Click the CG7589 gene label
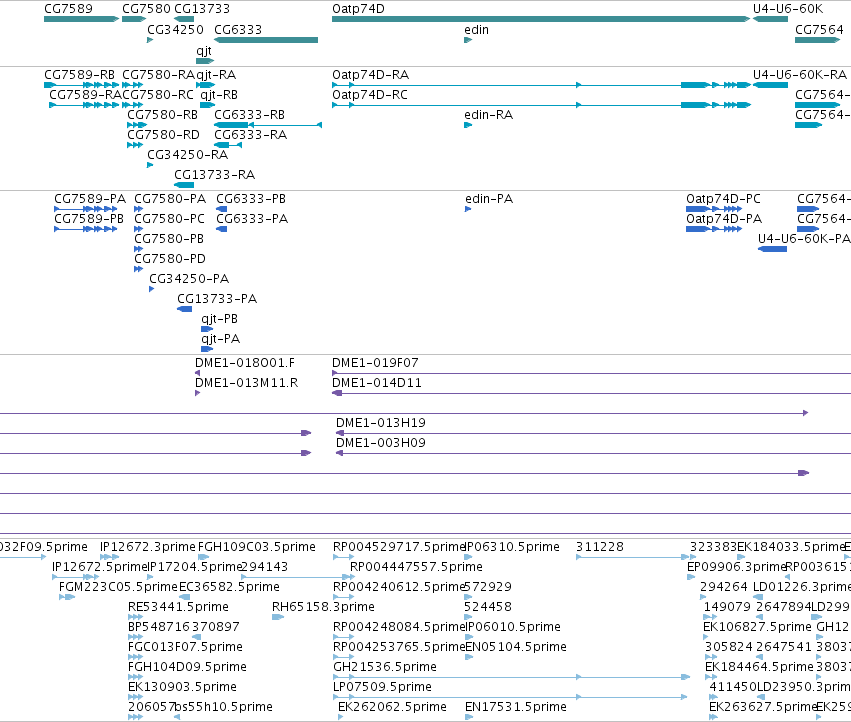 68,9
